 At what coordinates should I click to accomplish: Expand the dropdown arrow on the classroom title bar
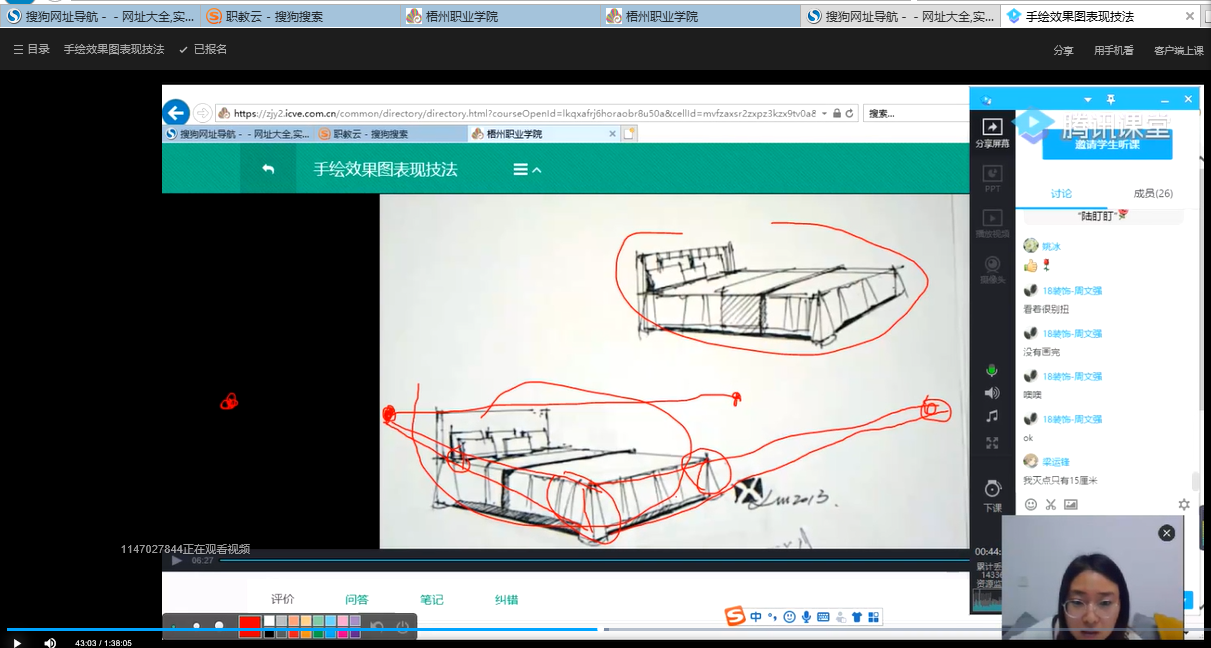point(1088,99)
